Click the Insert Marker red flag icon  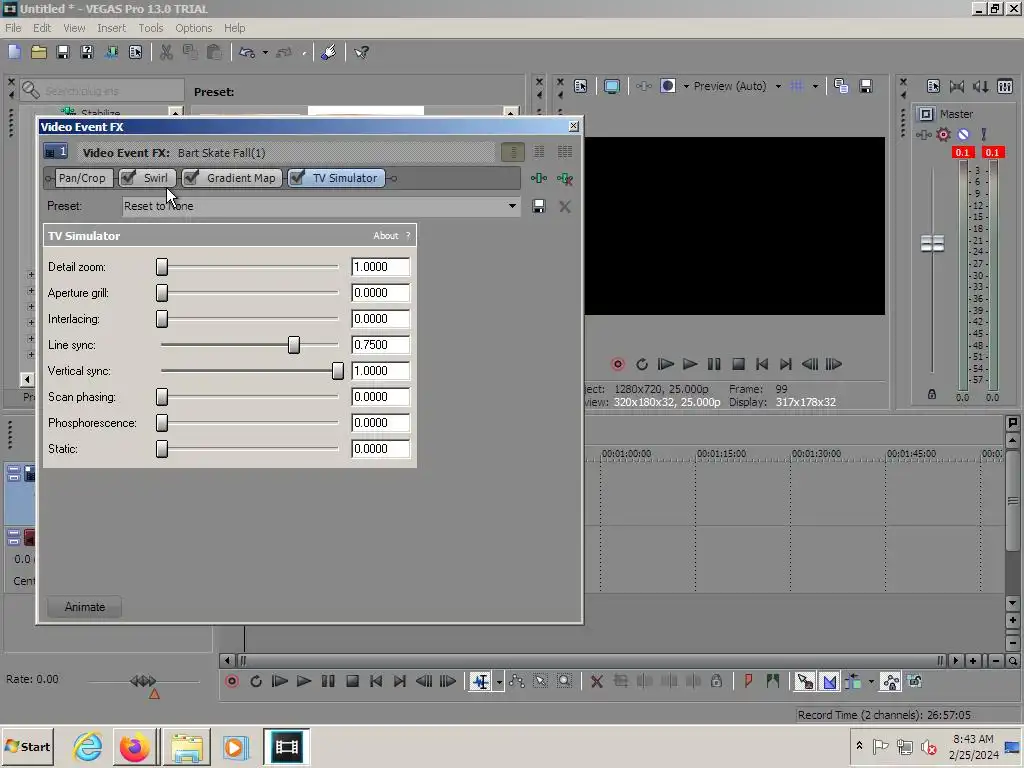[748, 681]
